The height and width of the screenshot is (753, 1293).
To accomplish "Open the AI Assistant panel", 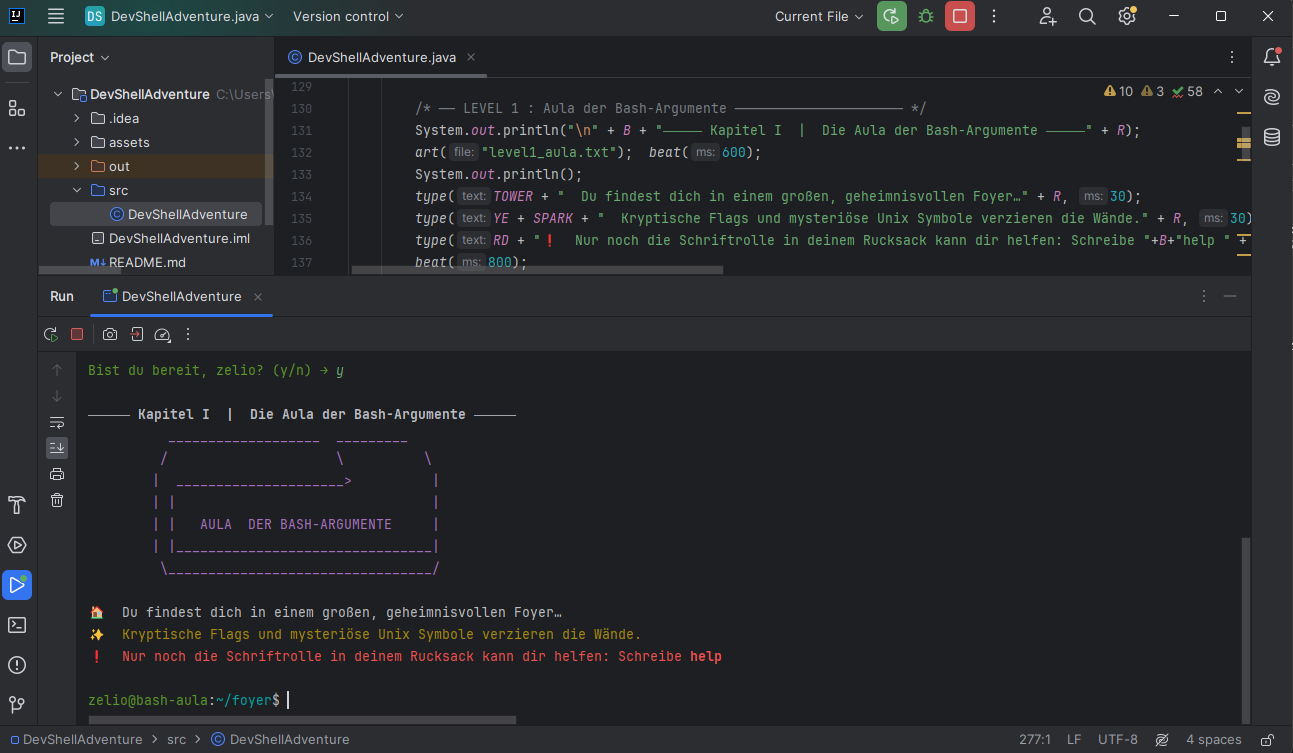I will pyautogui.click(x=1271, y=97).
